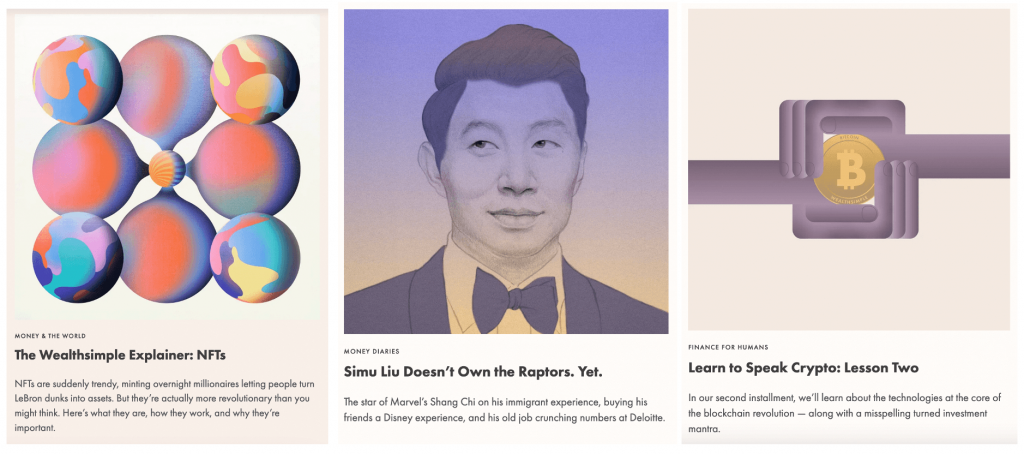Click the small striped center orb
The height and width of the screenshot is (454, 1024).
coord(167,169)
